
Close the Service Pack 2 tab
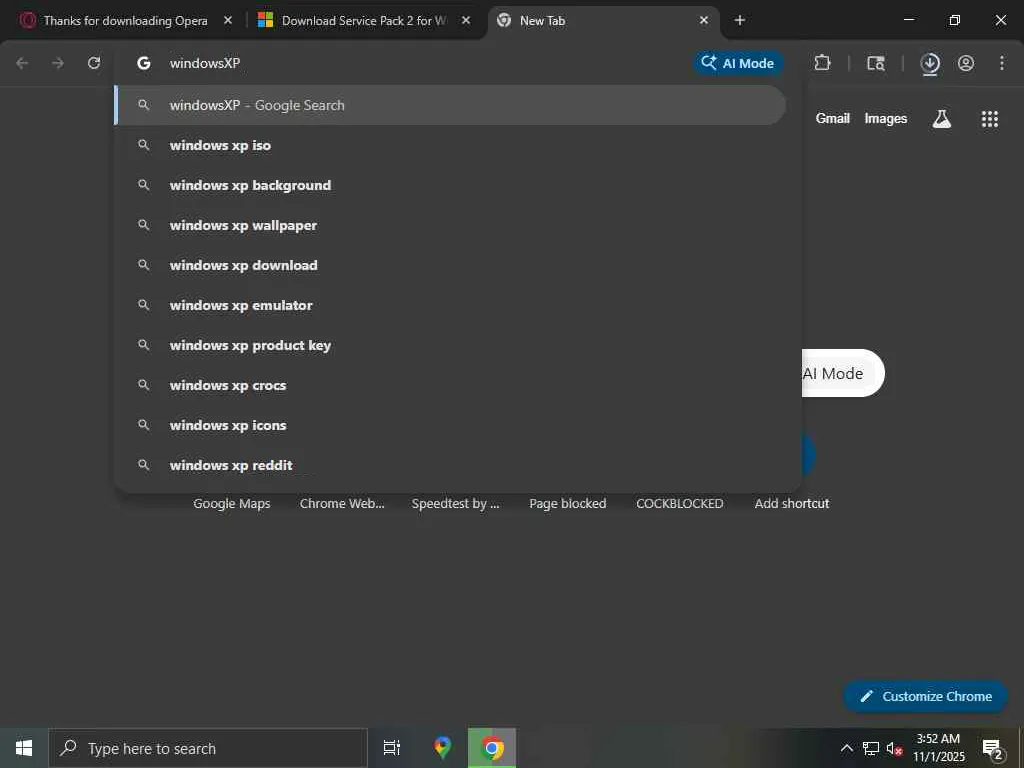[466, 20]
